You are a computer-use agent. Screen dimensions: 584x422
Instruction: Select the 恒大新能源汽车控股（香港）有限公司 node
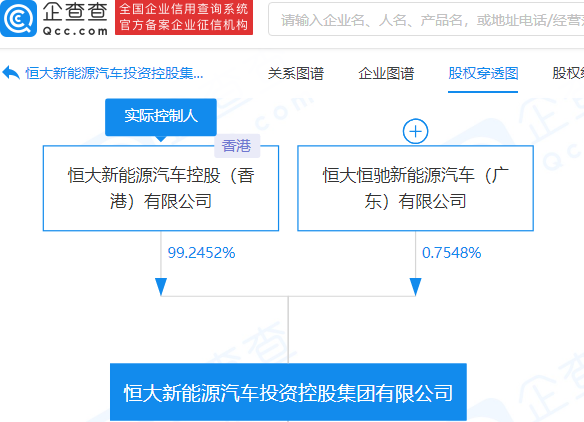(161, 188)
